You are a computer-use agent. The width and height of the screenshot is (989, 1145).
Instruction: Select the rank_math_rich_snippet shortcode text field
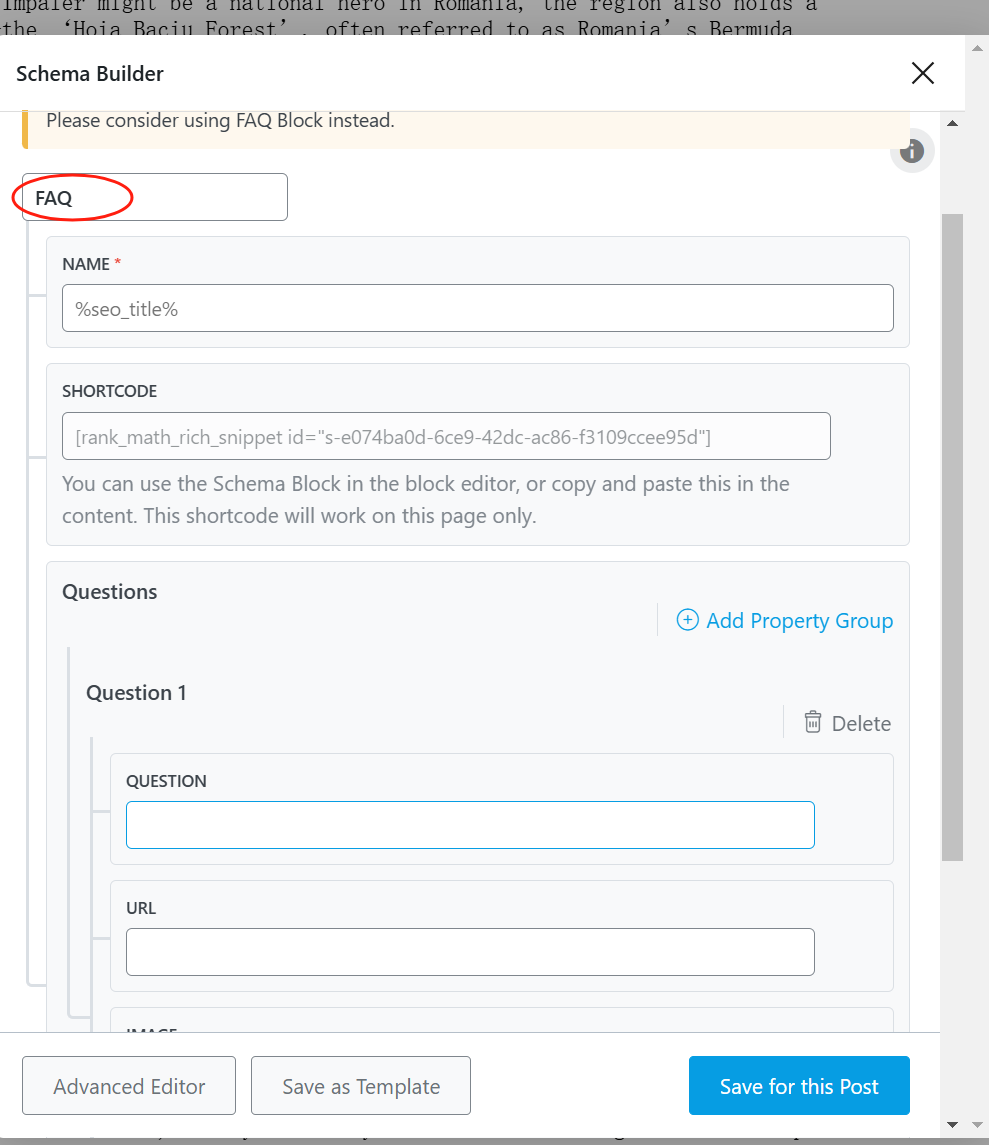[446, 435]
